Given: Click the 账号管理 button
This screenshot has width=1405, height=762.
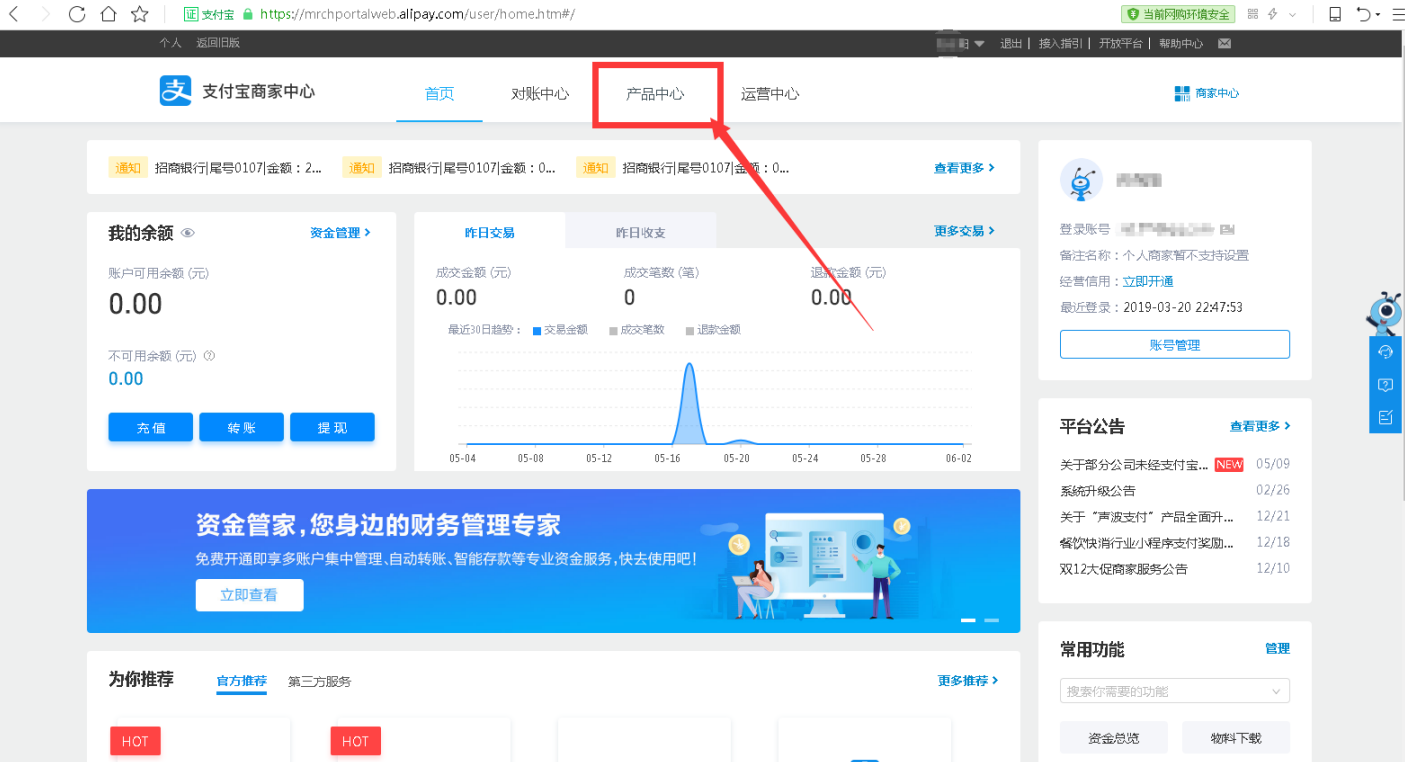Looking at the screenshot, I should tap(1175, 344).
